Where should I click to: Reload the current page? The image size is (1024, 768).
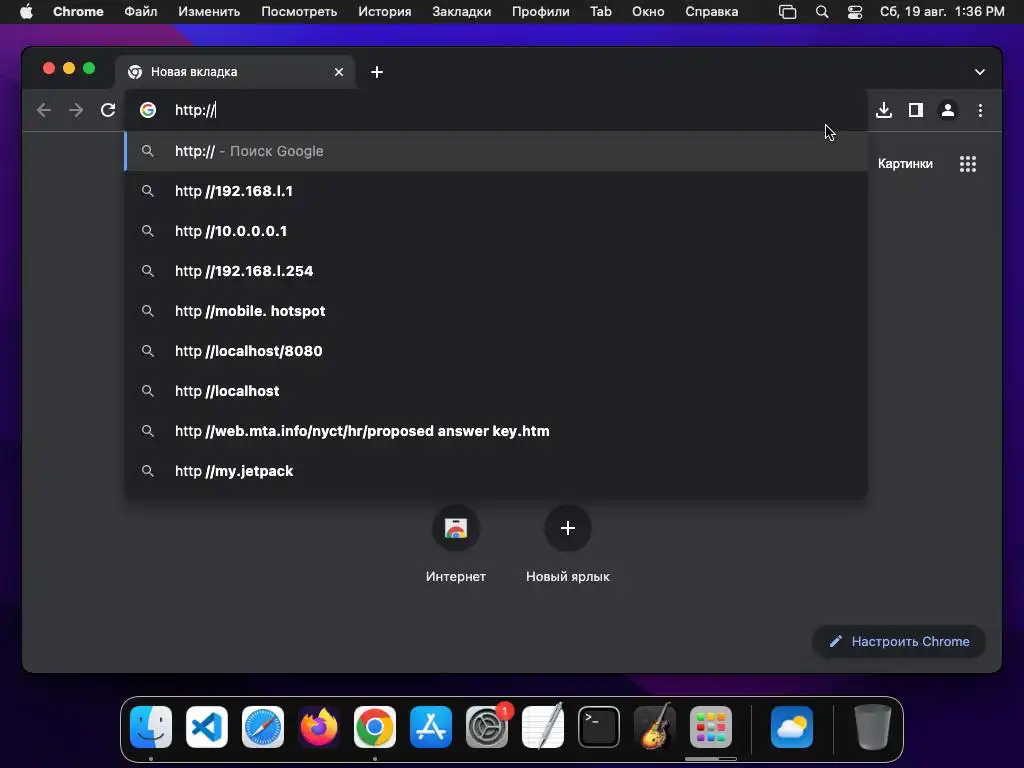(108, 110)
